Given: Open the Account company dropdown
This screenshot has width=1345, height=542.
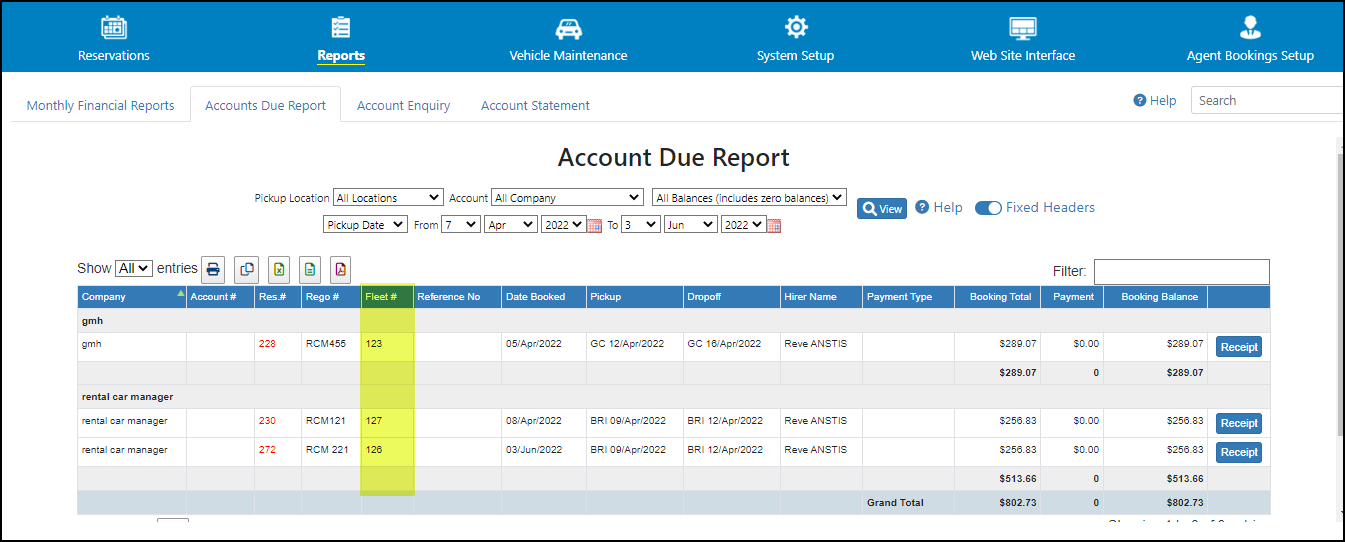Looking at the screenshot, I should coord(566,198).
